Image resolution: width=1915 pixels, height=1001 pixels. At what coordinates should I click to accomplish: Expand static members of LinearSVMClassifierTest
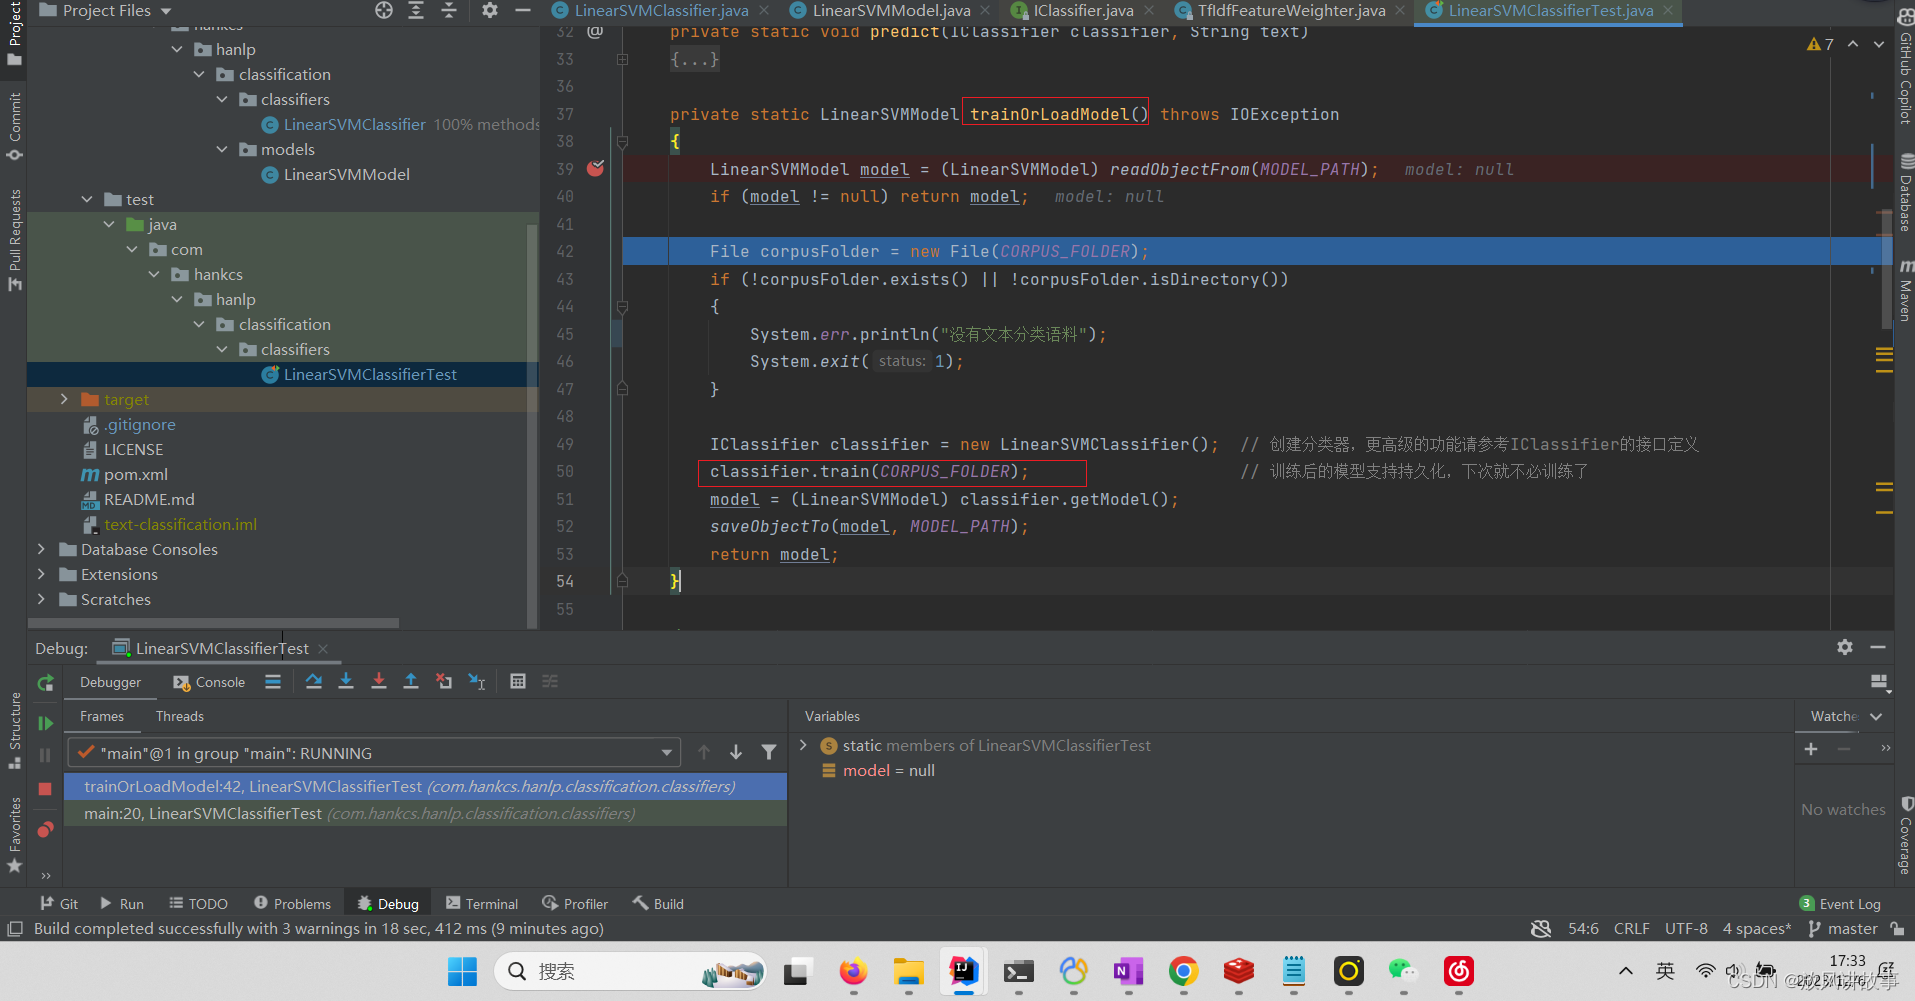[803, 745]
